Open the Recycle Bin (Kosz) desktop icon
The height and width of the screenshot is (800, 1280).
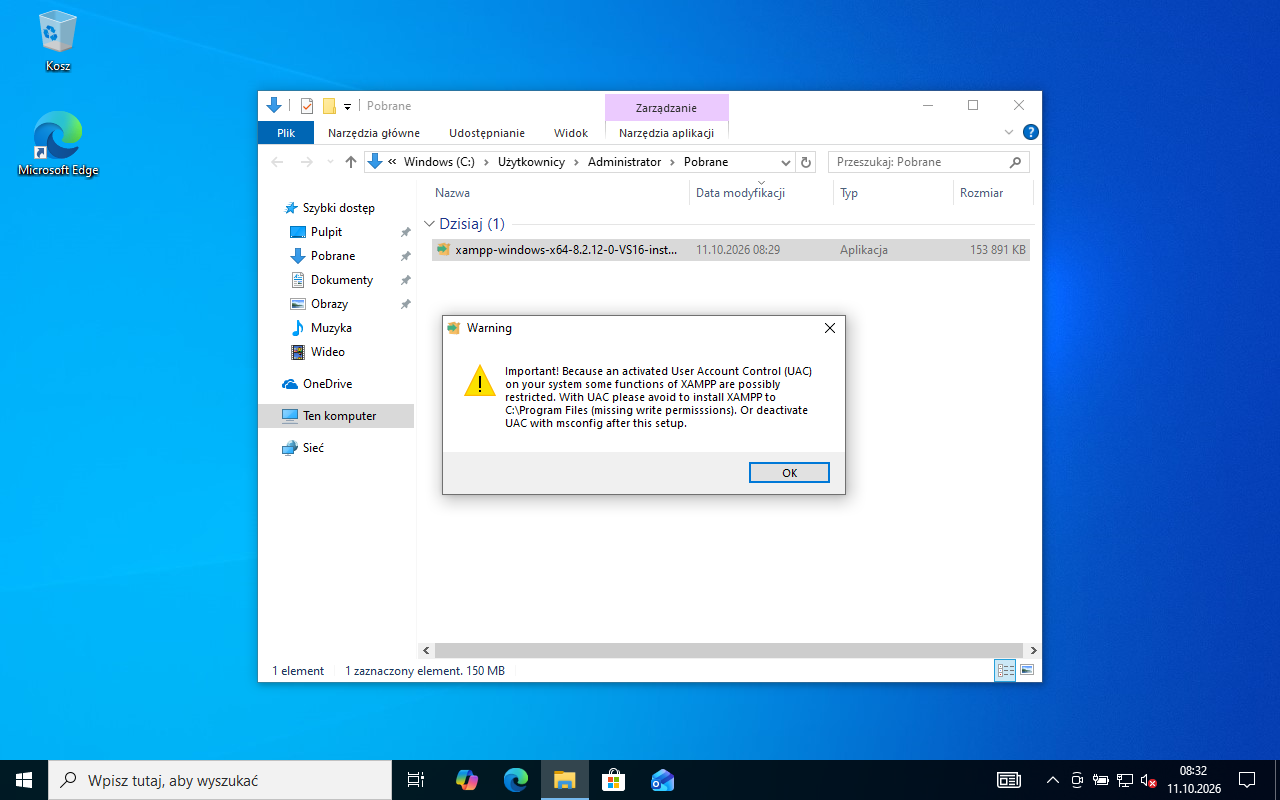pyautogui.click(x=58, y=41)
